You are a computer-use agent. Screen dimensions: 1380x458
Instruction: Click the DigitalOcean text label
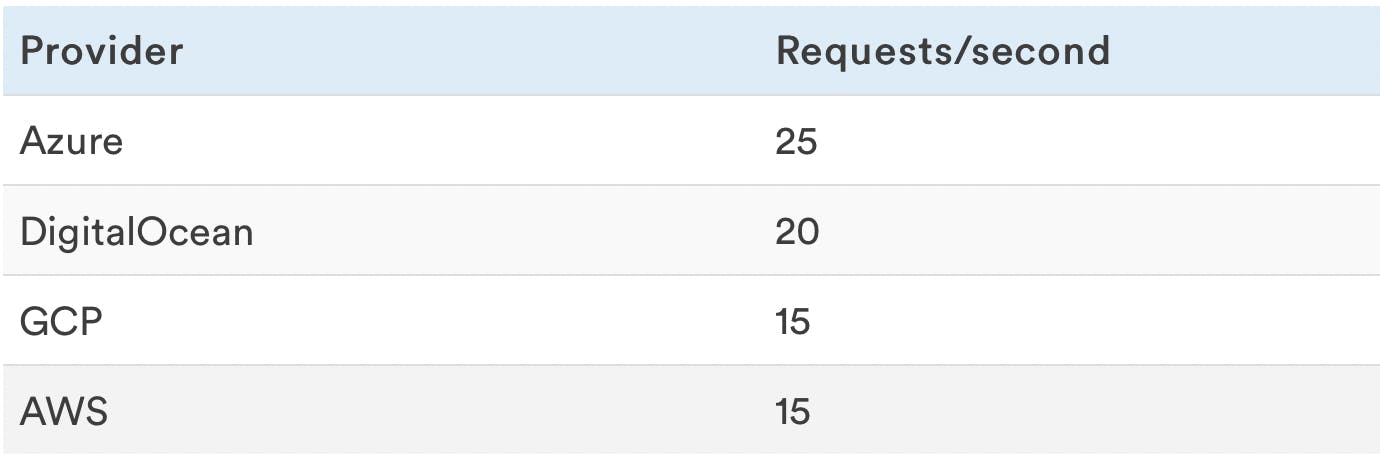point(137,231)
